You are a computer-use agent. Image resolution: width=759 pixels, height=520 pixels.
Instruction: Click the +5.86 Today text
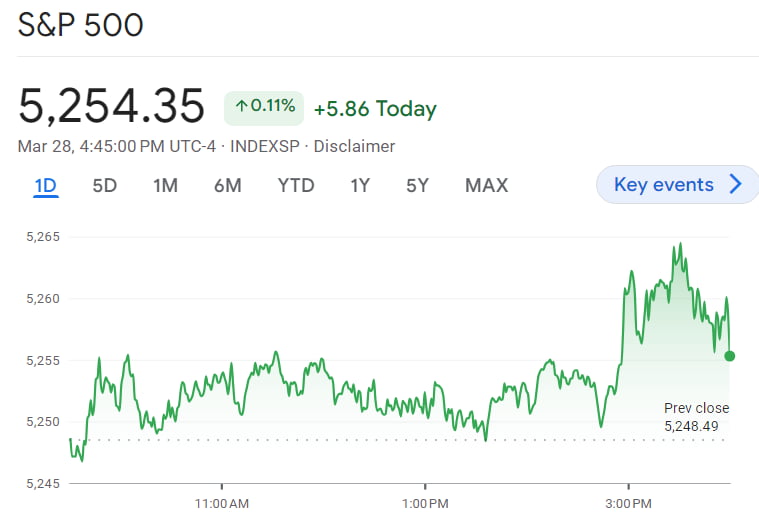pyautogui.click(x=375, y=109)
